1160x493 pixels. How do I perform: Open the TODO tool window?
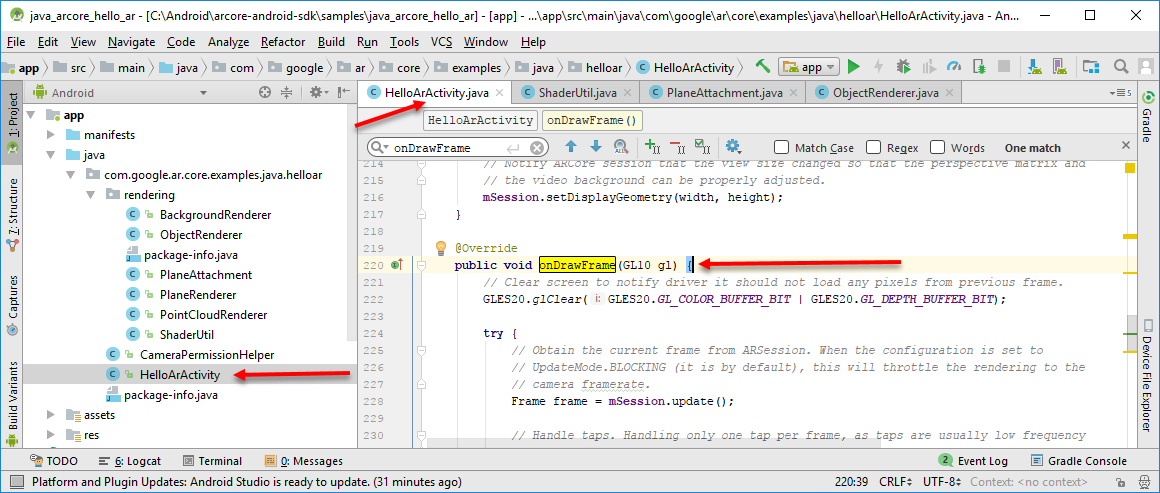pyautogui.click(x=52, y=461)
